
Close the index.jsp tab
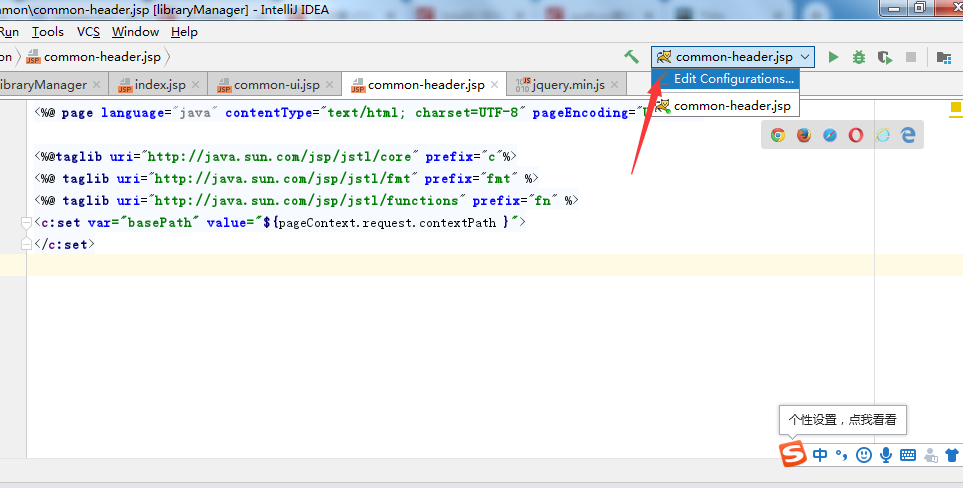[195, 85]
